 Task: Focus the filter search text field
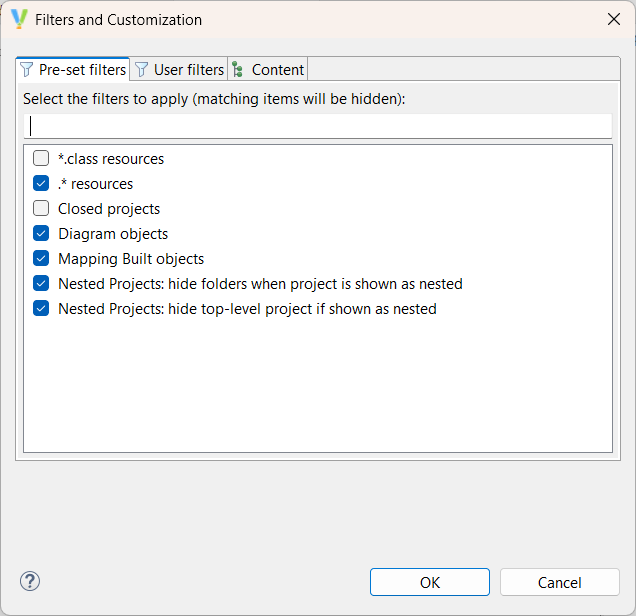(x=317, y=126)
